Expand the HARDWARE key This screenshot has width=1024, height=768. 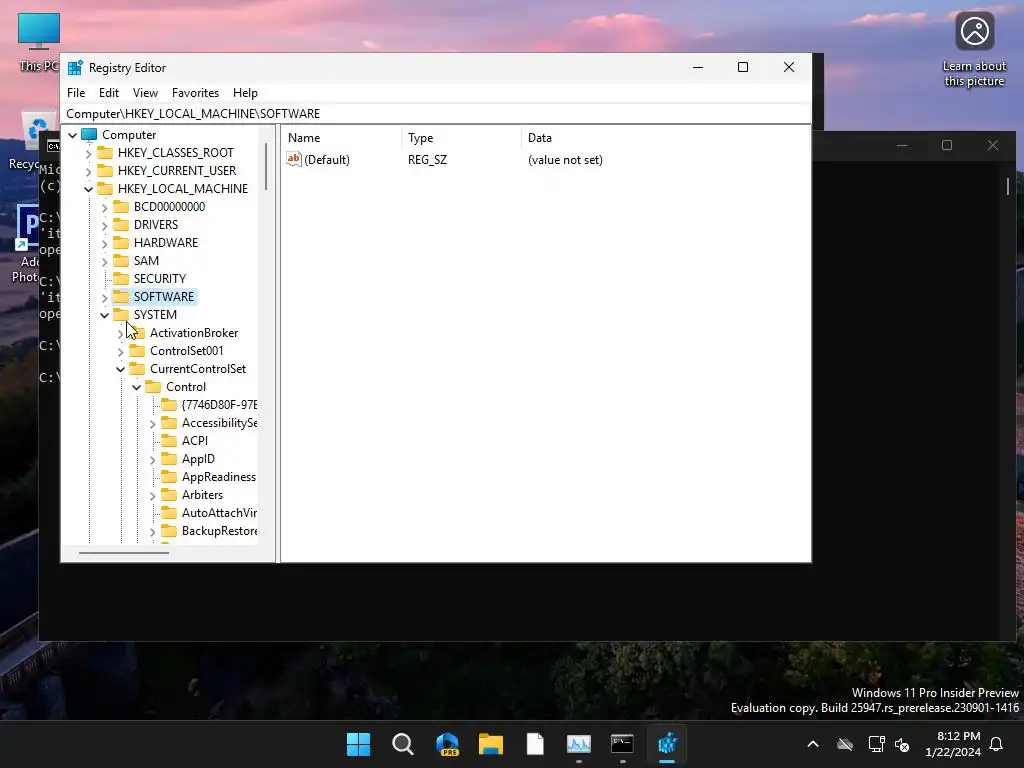[104, 244]
